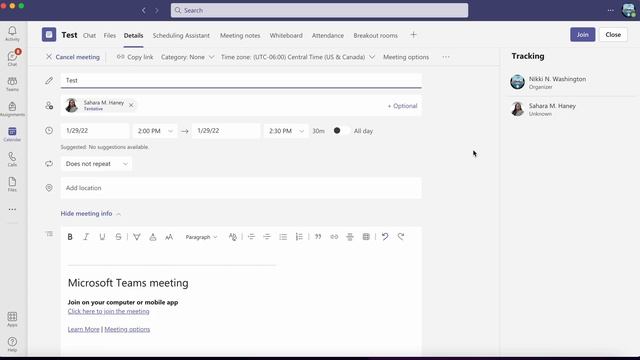Viewport: 640px width, 360px height.
Task: Open the Does not repeat dropdown
Action: (96, 164)
